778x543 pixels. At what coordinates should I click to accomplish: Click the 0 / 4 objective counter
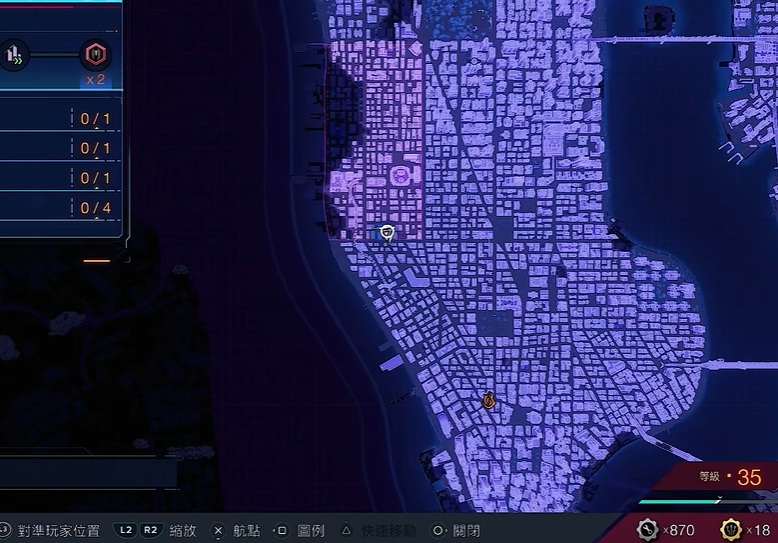point(95,207)
